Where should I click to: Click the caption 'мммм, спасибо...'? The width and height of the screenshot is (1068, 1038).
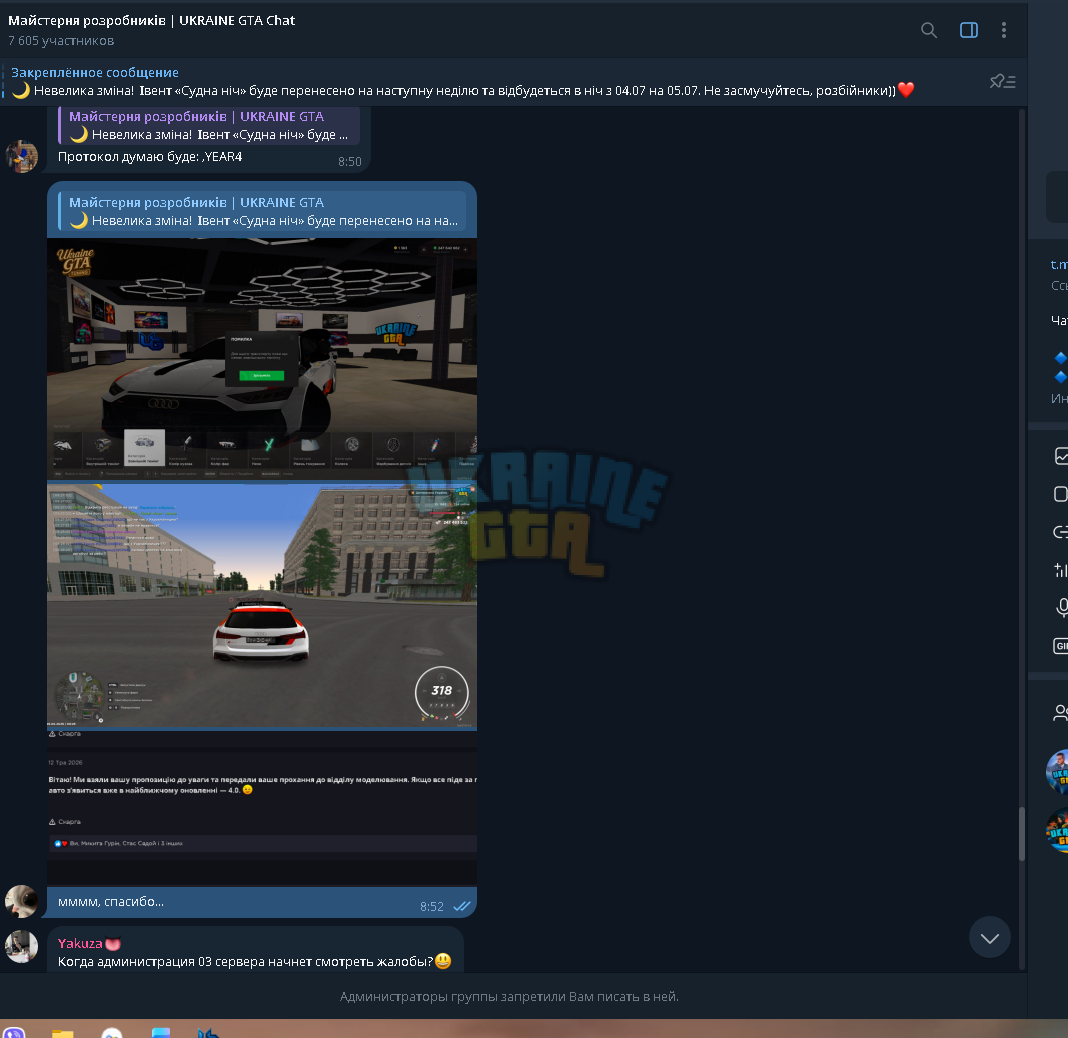[x=110, y=902]
